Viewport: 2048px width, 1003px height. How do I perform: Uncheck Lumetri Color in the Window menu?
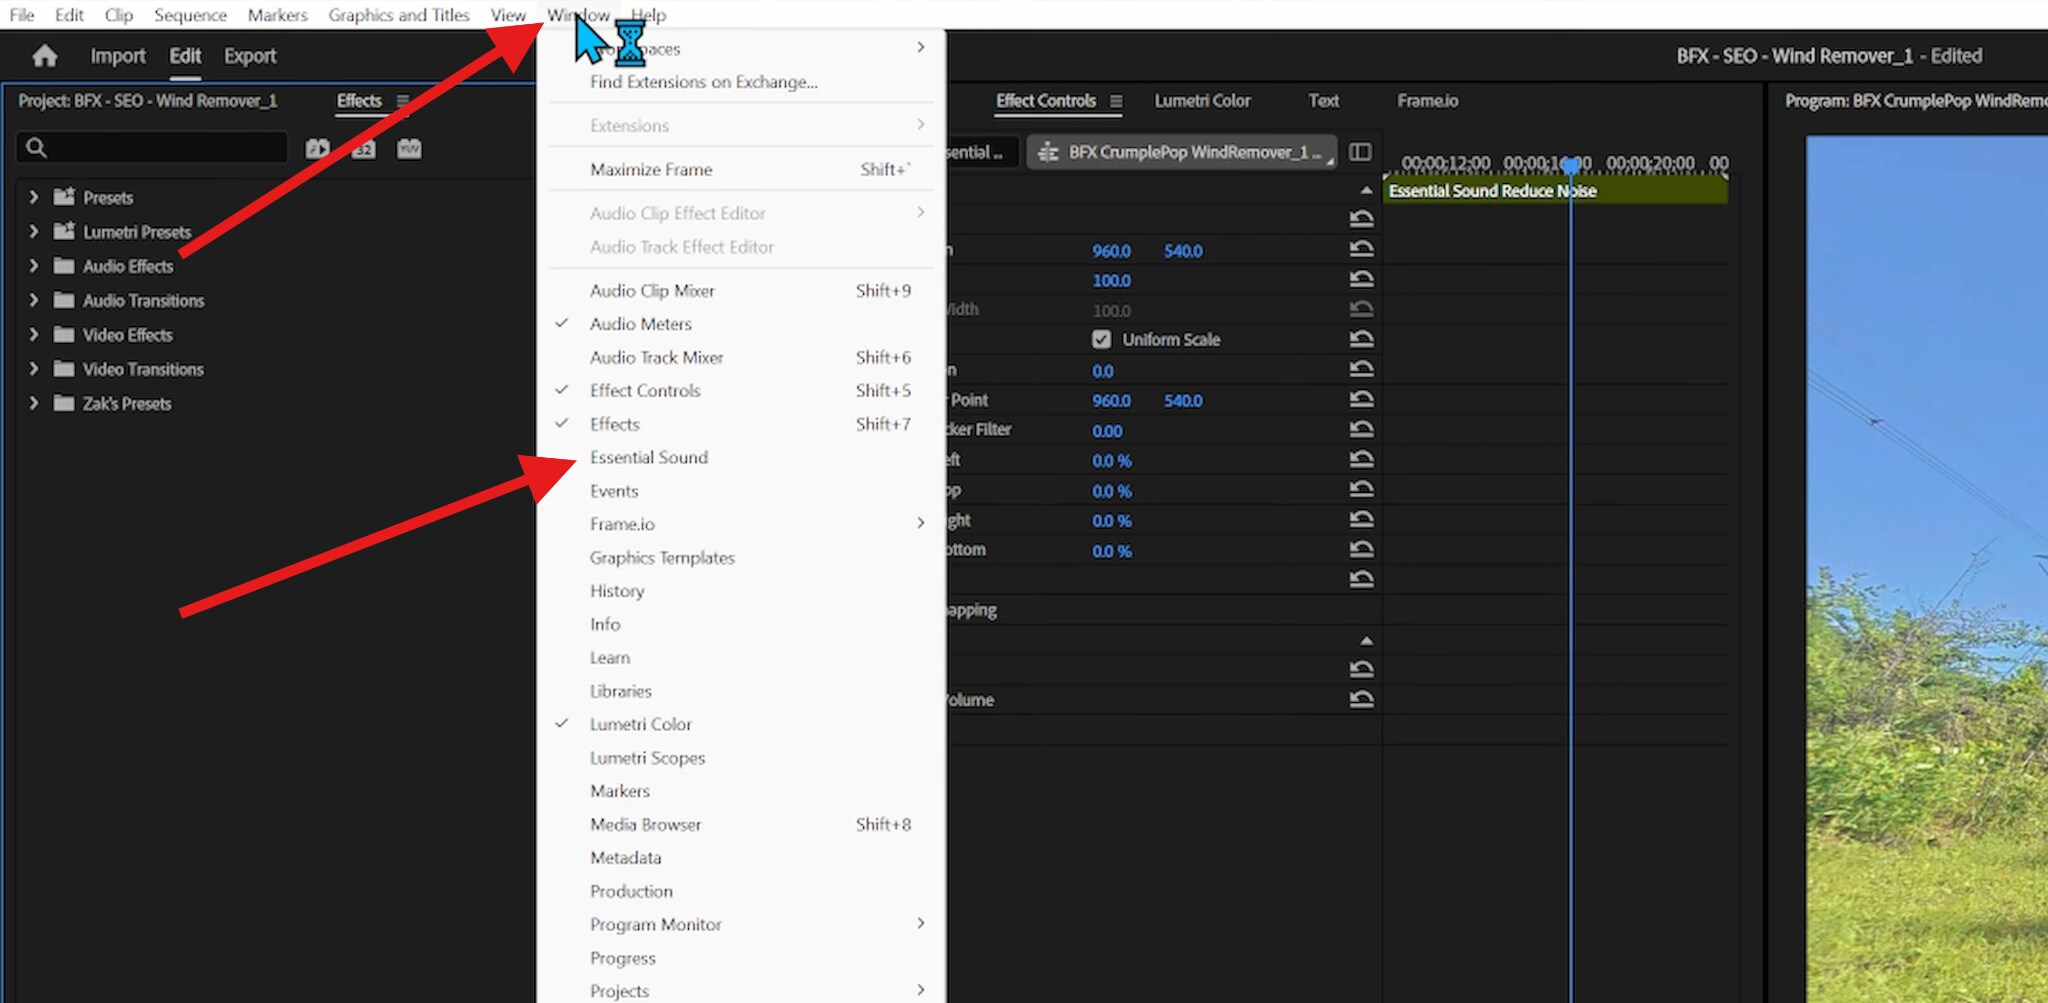pyautogui.click(x=641, y=724)
